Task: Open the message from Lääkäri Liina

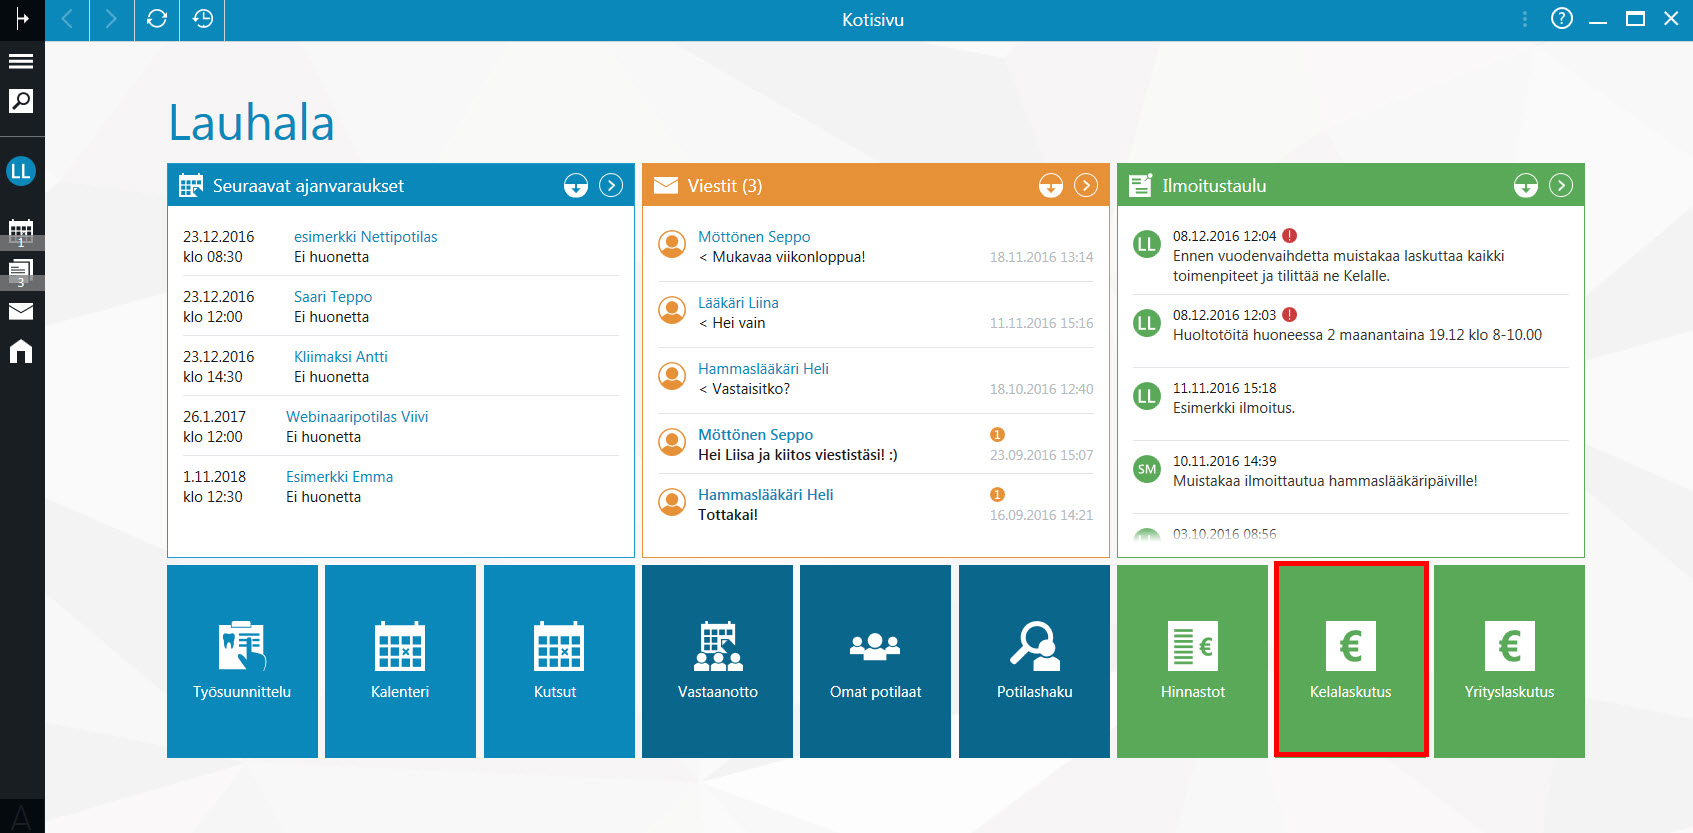Action: click(x=875, y=313)
